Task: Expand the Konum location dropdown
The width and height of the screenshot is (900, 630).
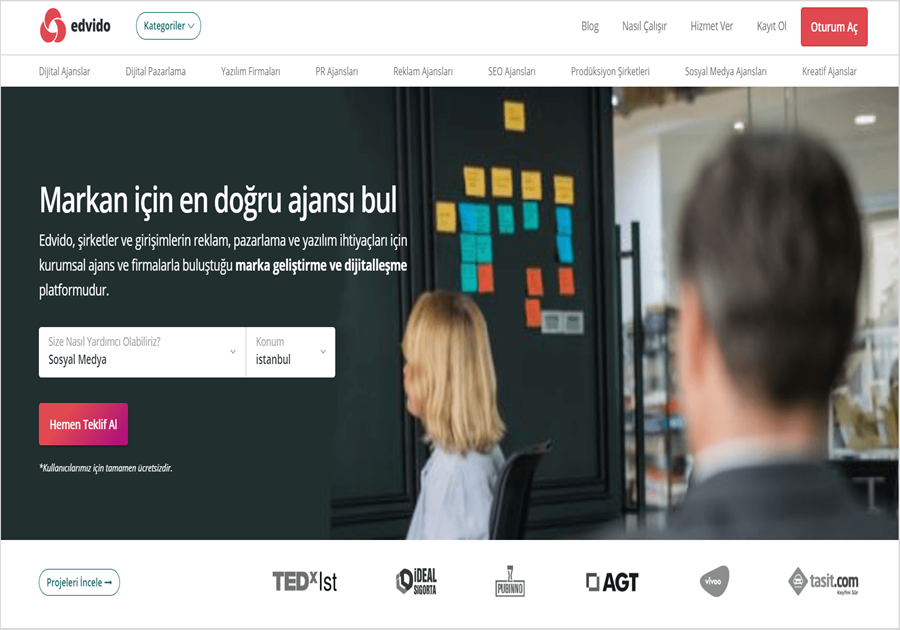Action: 290,352
